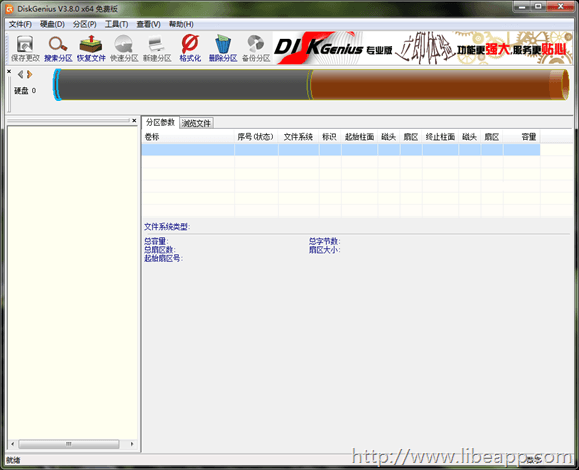
Task: Sort by 文件系统 column header
Action: 298,137
